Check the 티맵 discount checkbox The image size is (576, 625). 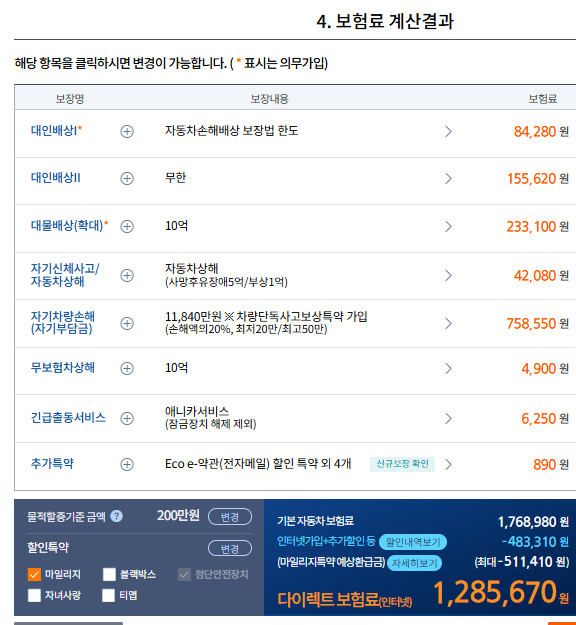click(108, 596)
